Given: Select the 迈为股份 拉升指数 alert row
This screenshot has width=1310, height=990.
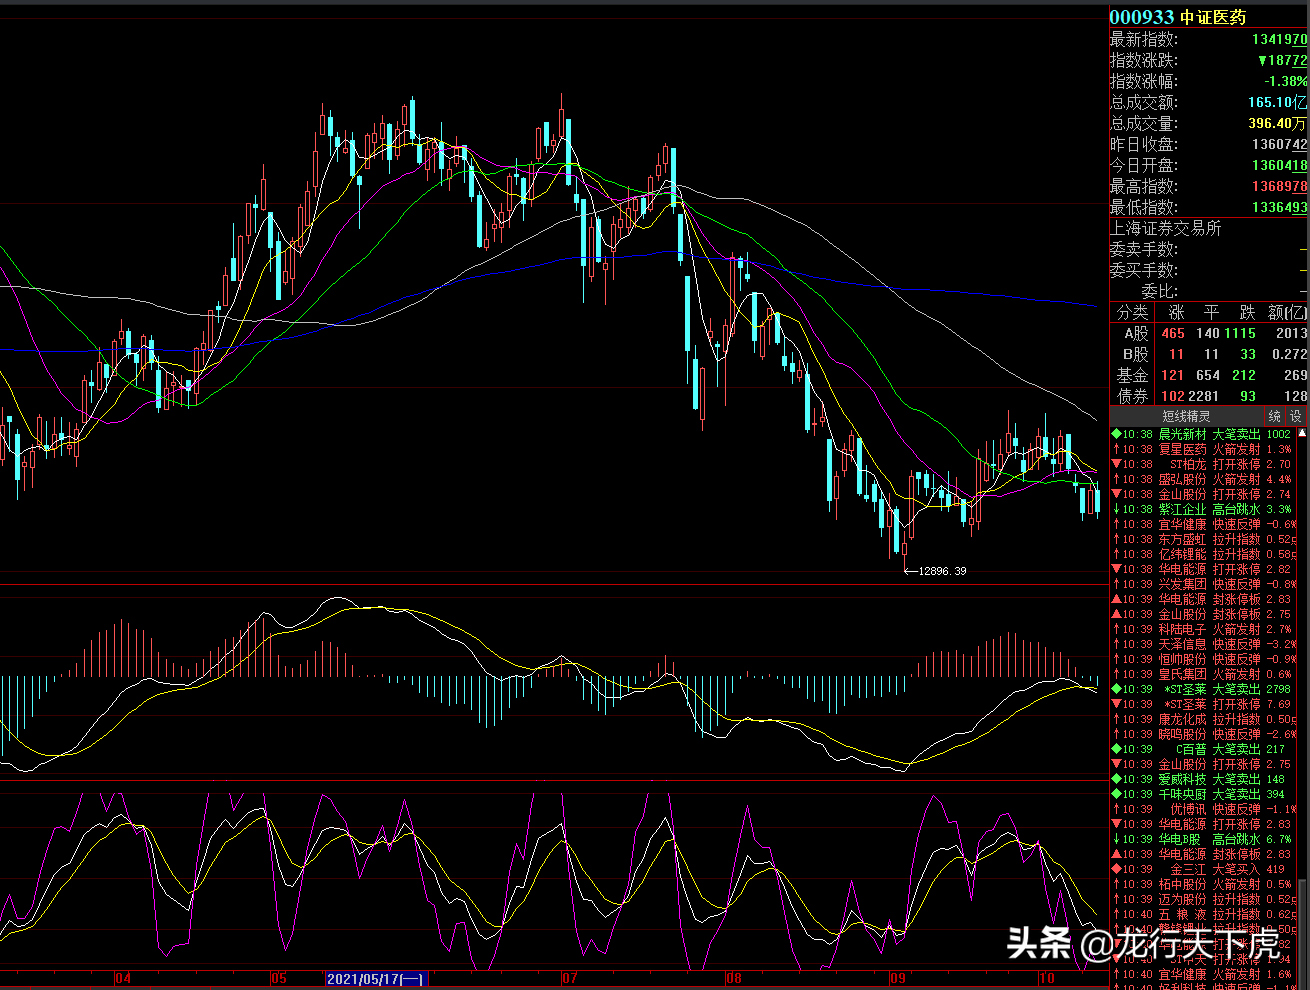Looking at the screenshot, I should click(1202, 899).
